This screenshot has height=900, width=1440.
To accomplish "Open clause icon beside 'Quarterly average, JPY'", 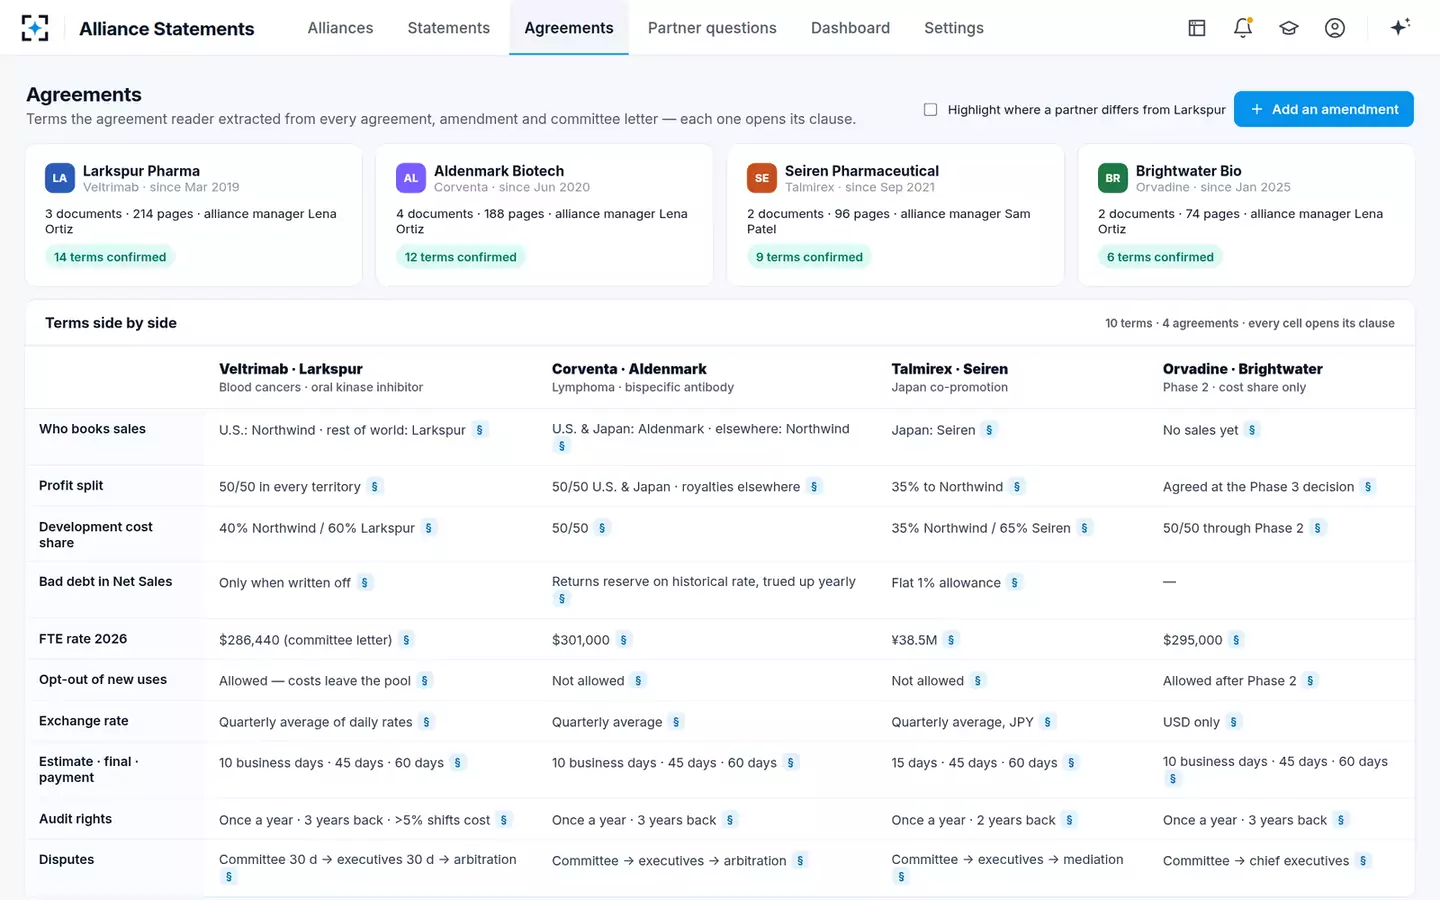I will 1048,722.
